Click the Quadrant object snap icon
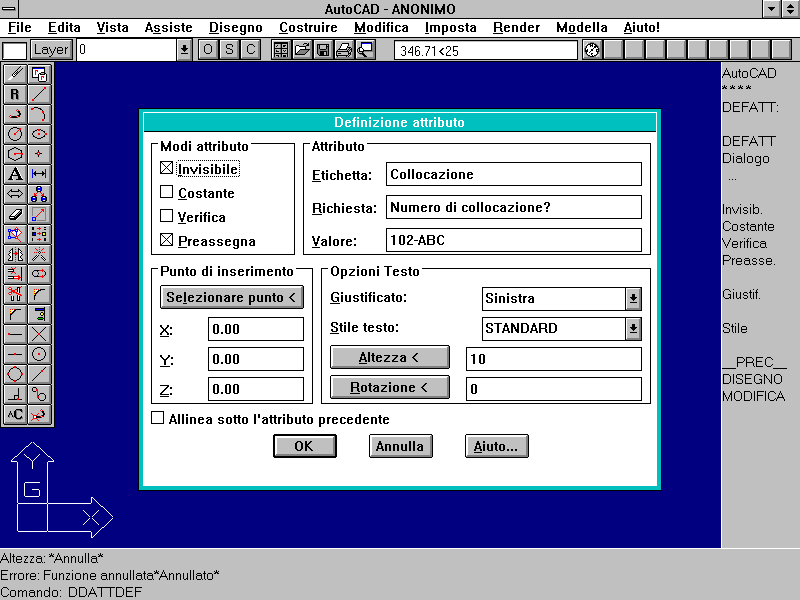800x600 pixels. (x=15, y=374)
